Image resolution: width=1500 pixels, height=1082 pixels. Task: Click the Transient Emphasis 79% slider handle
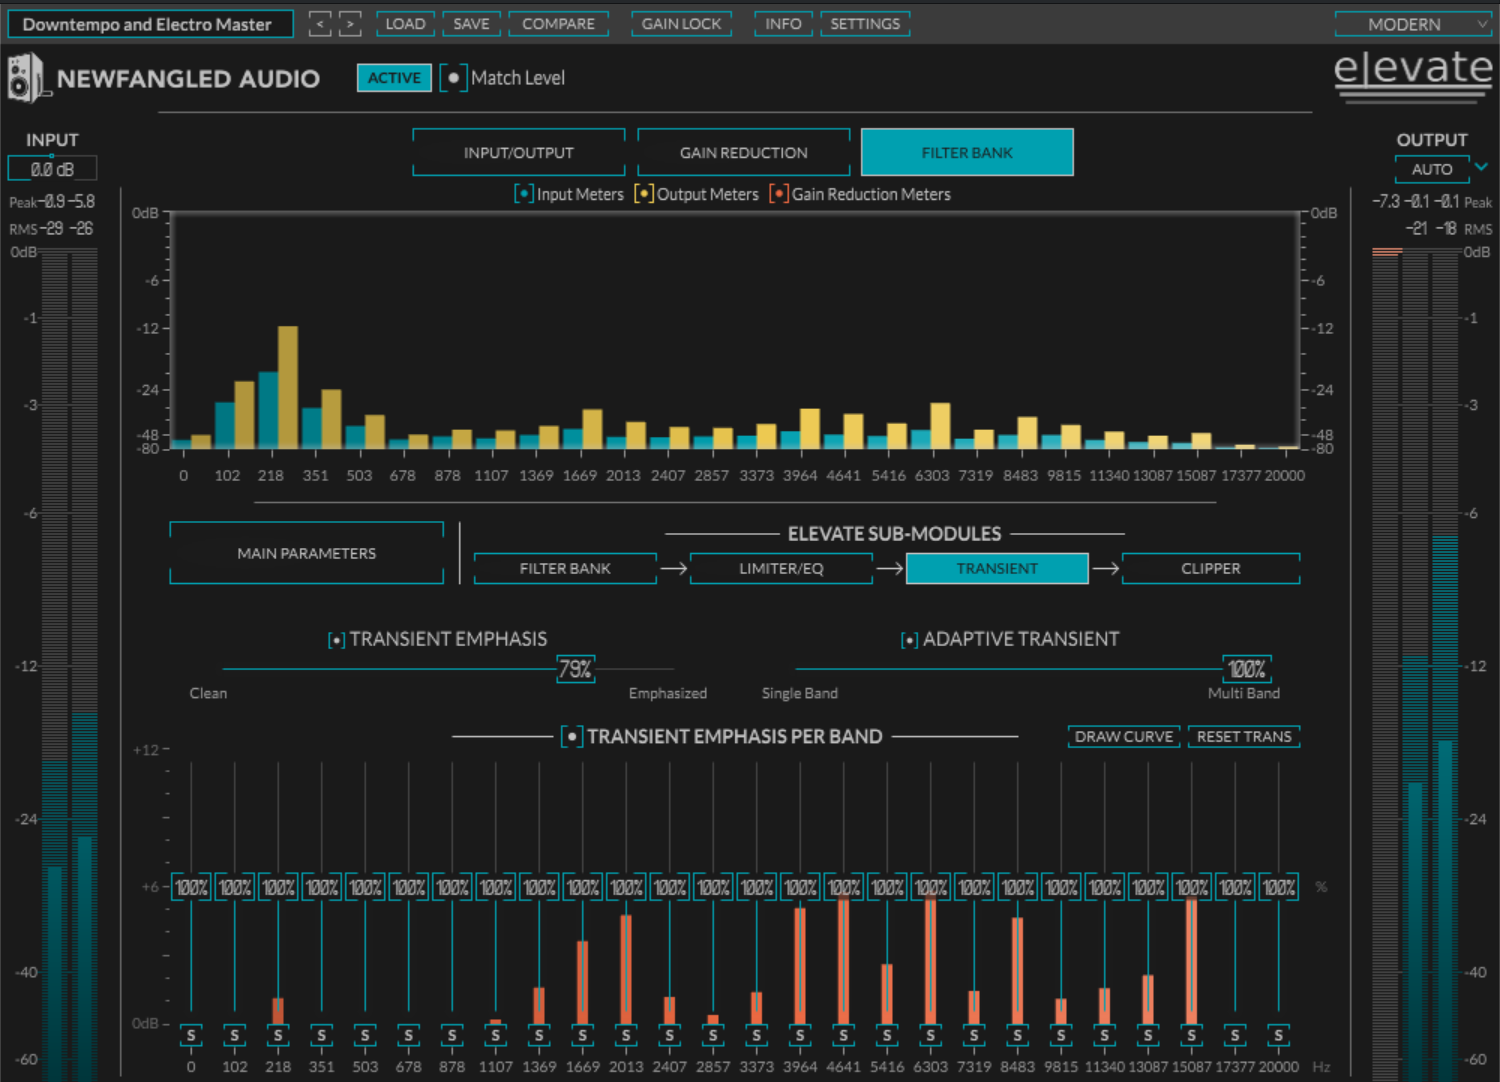coord(575,669)
